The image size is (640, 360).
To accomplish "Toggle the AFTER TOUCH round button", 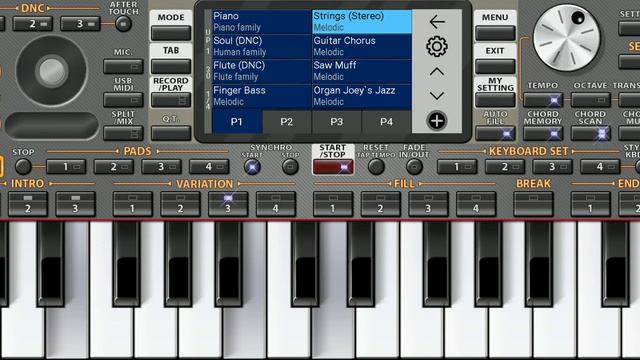I will coord(123,24).
